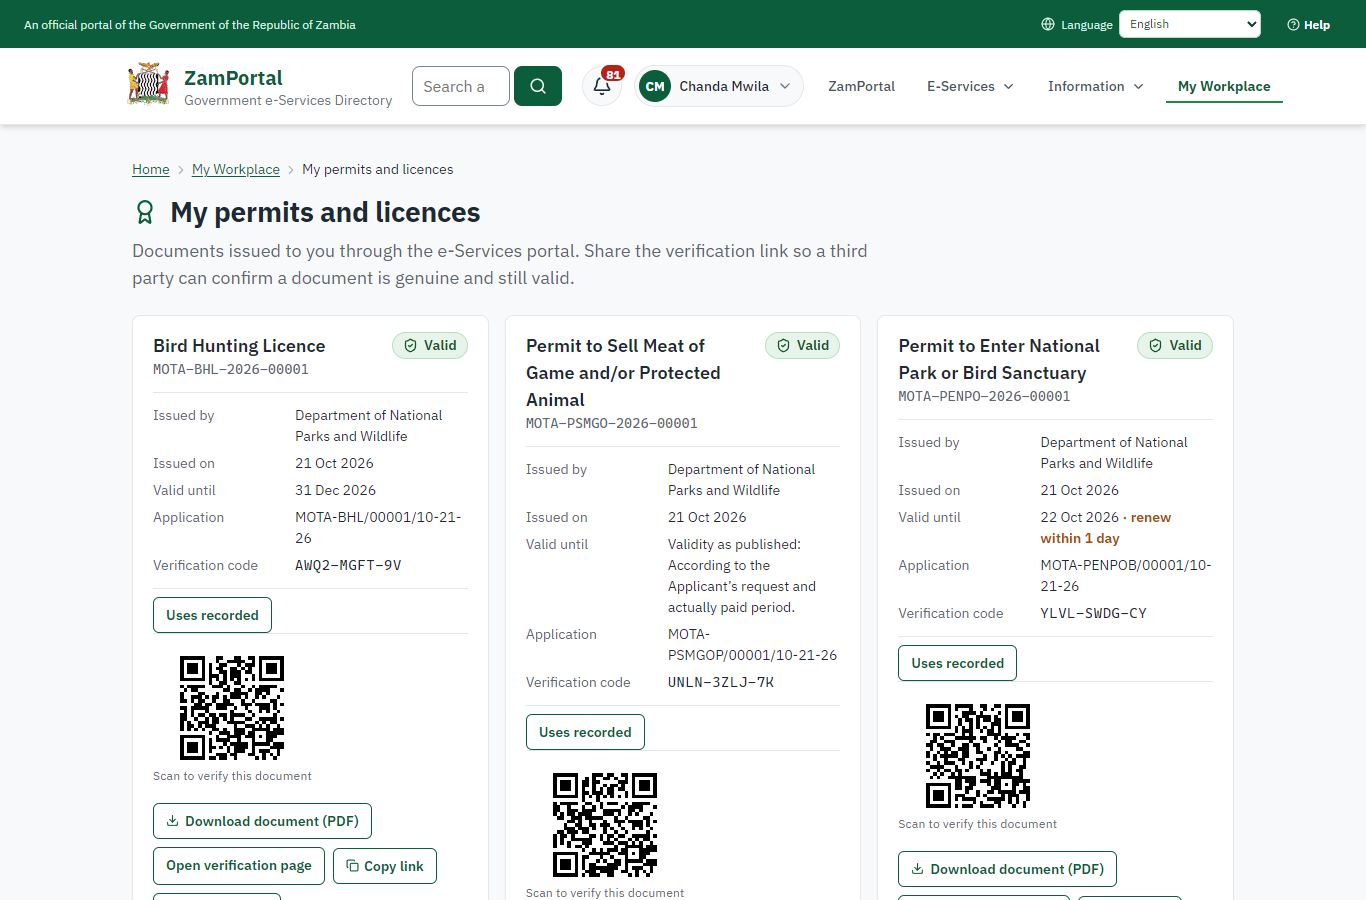Click the My Workplace breadcrumb link
This screenshot has width=1366, height=900.
(236, 169)
